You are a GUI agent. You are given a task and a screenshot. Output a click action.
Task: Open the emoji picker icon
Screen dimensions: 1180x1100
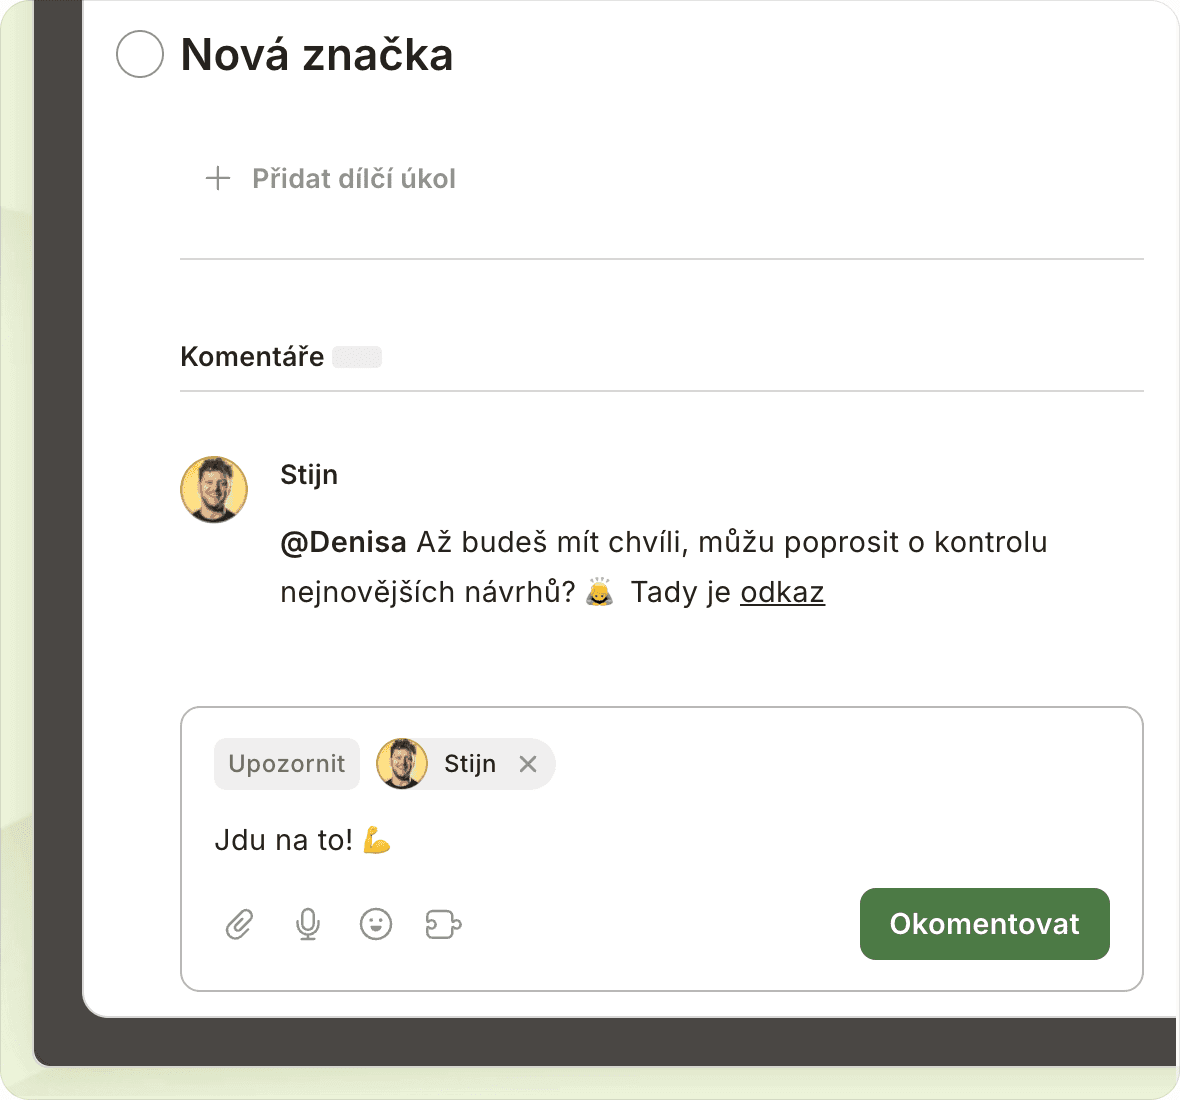376,925
